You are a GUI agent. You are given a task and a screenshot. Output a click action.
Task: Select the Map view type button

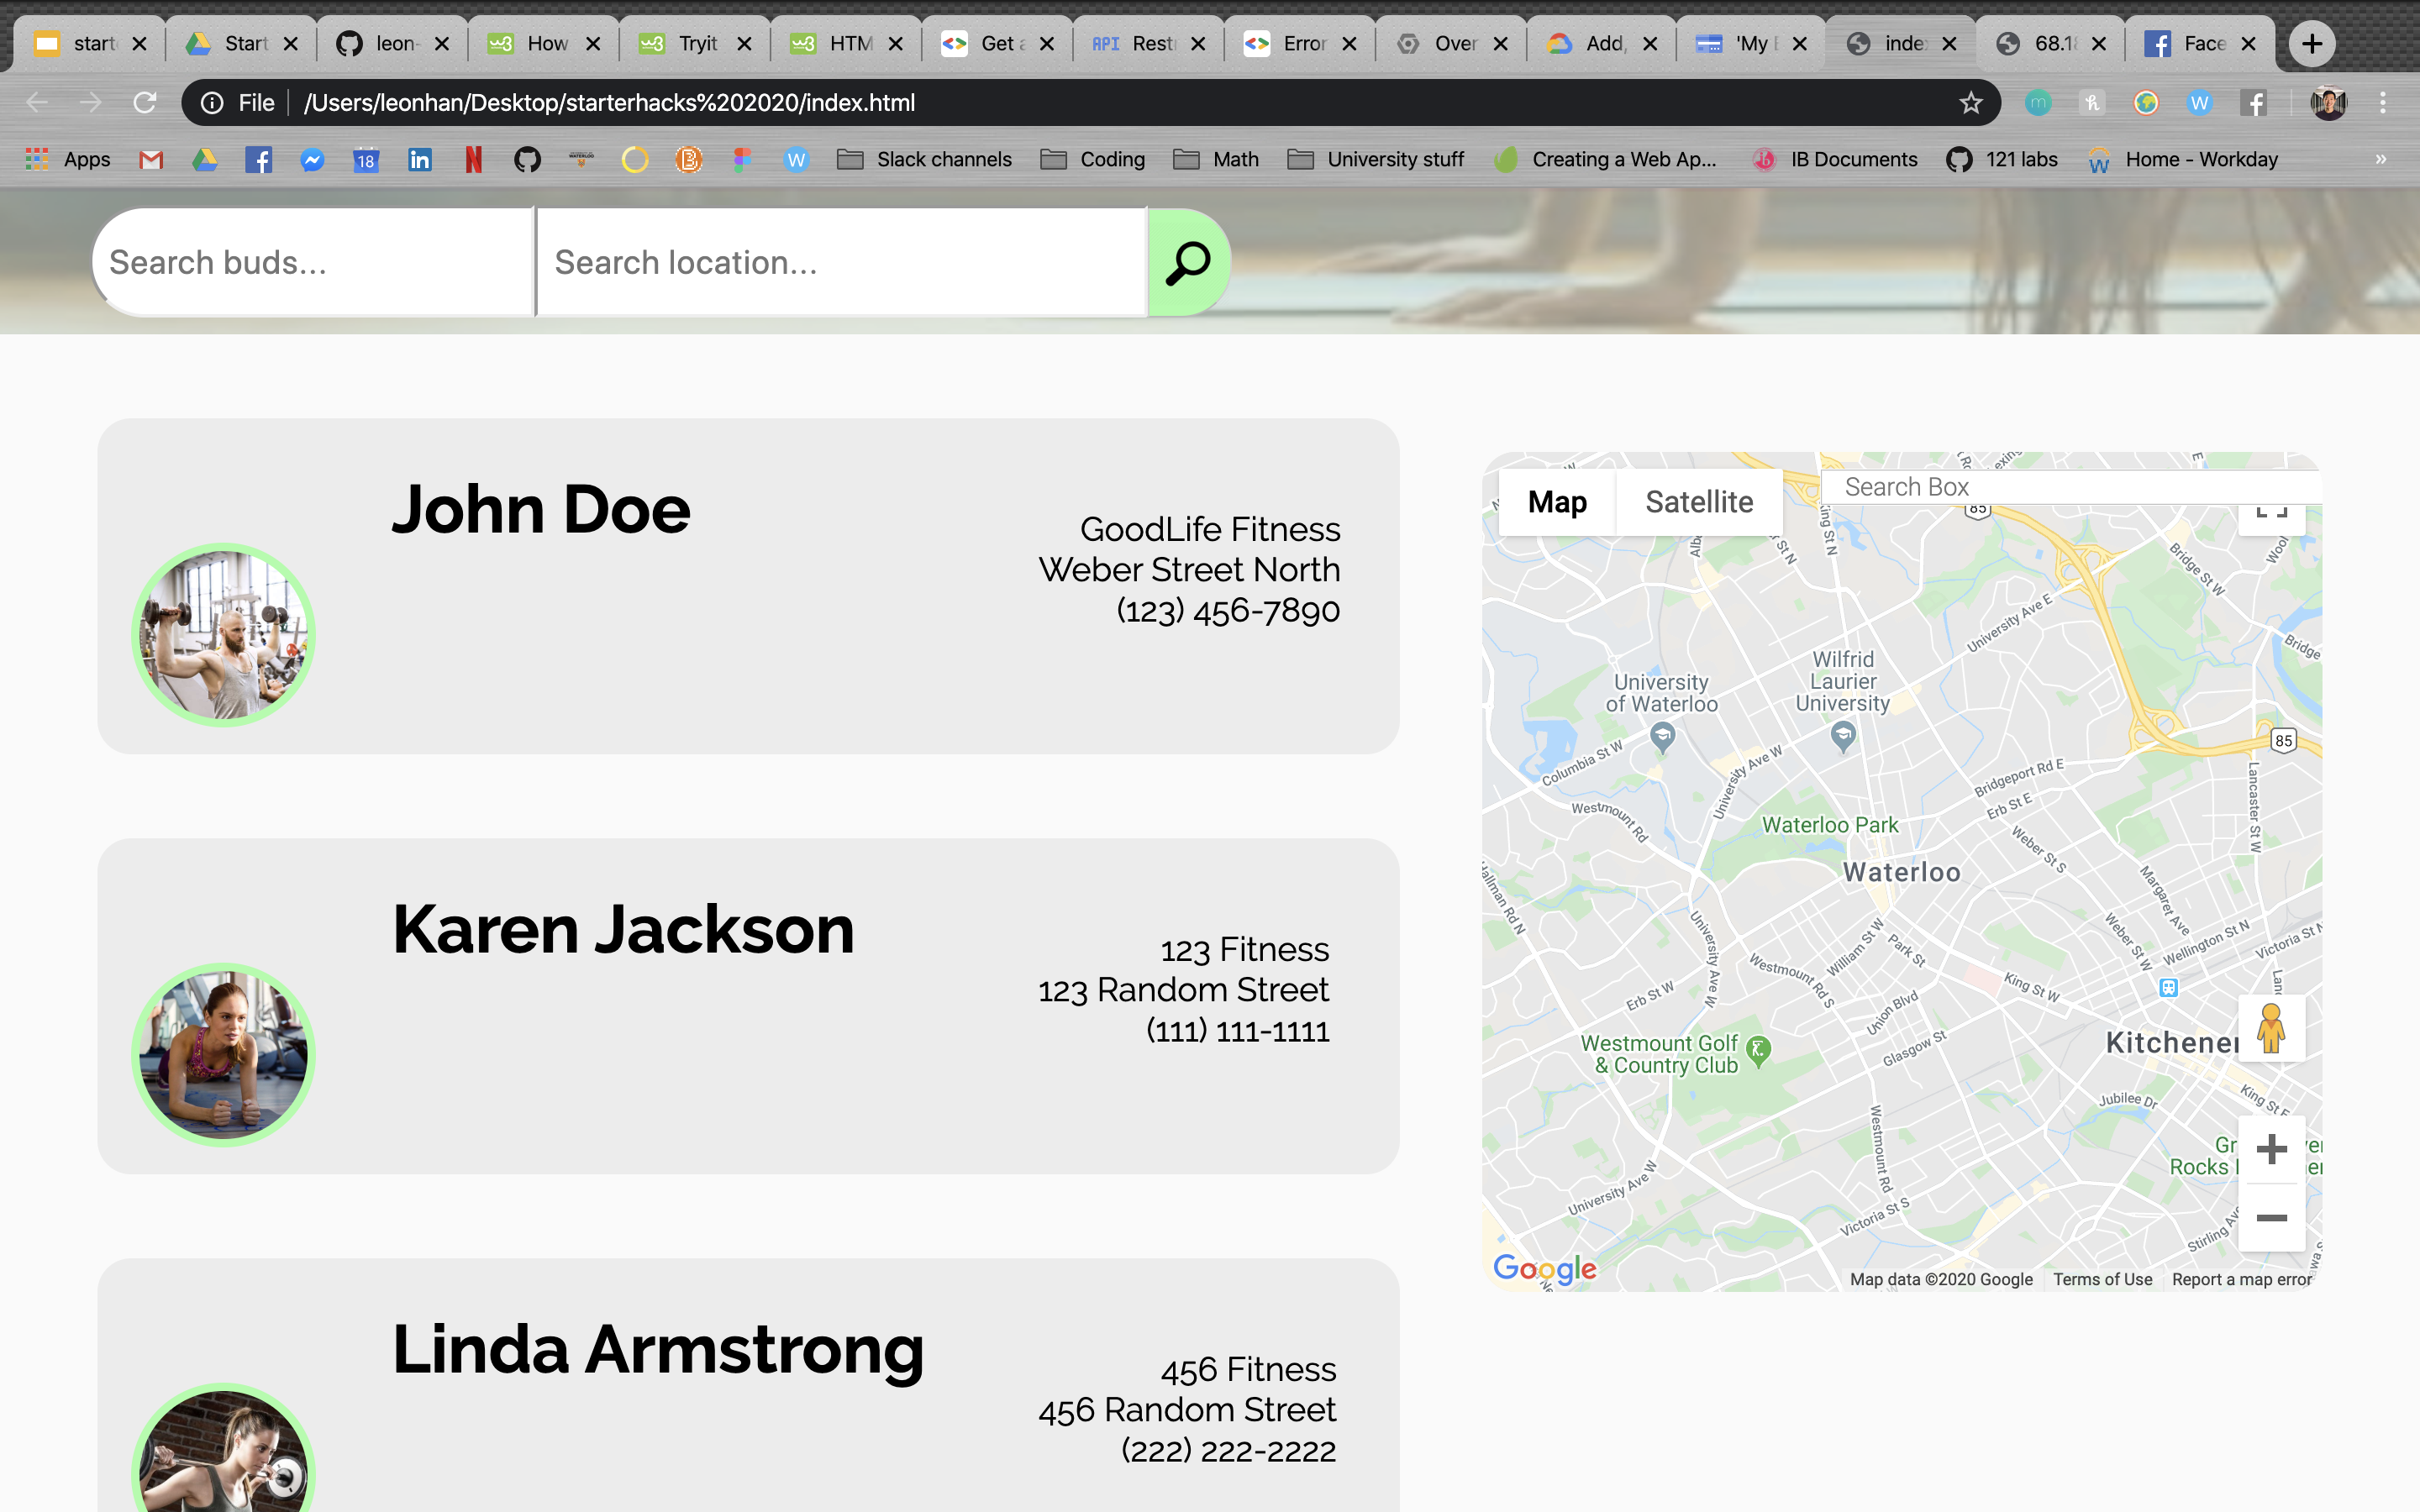(1557, 502)
